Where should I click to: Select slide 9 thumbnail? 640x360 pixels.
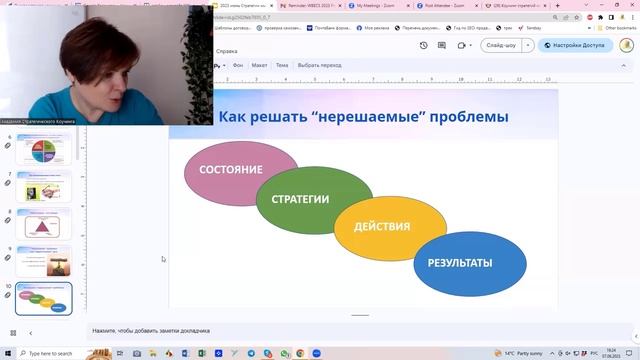coord(44,261)
